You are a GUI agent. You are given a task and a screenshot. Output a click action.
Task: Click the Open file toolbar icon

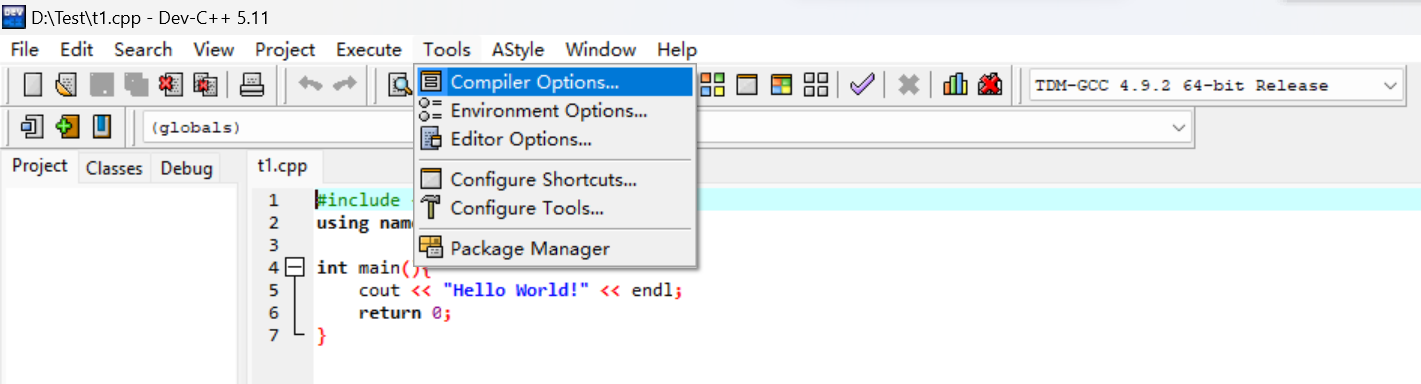pos(67,86)
